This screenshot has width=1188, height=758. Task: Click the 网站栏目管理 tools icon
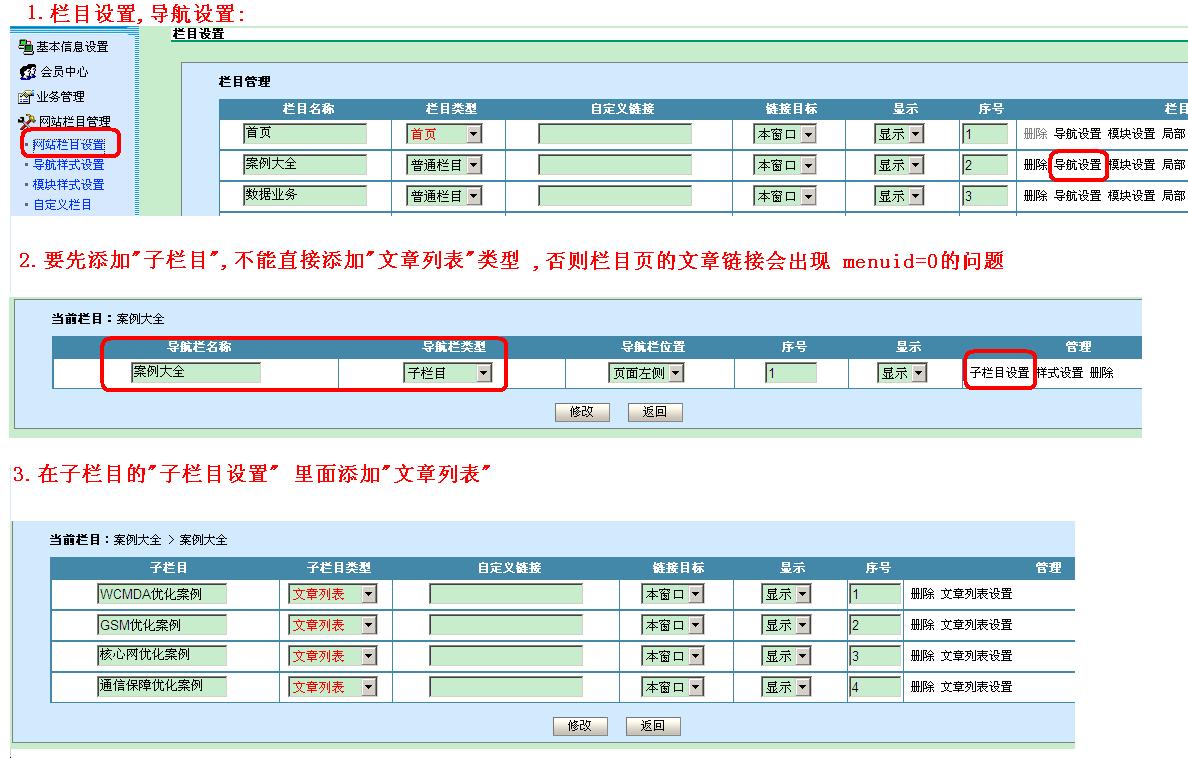click(27, 122)
